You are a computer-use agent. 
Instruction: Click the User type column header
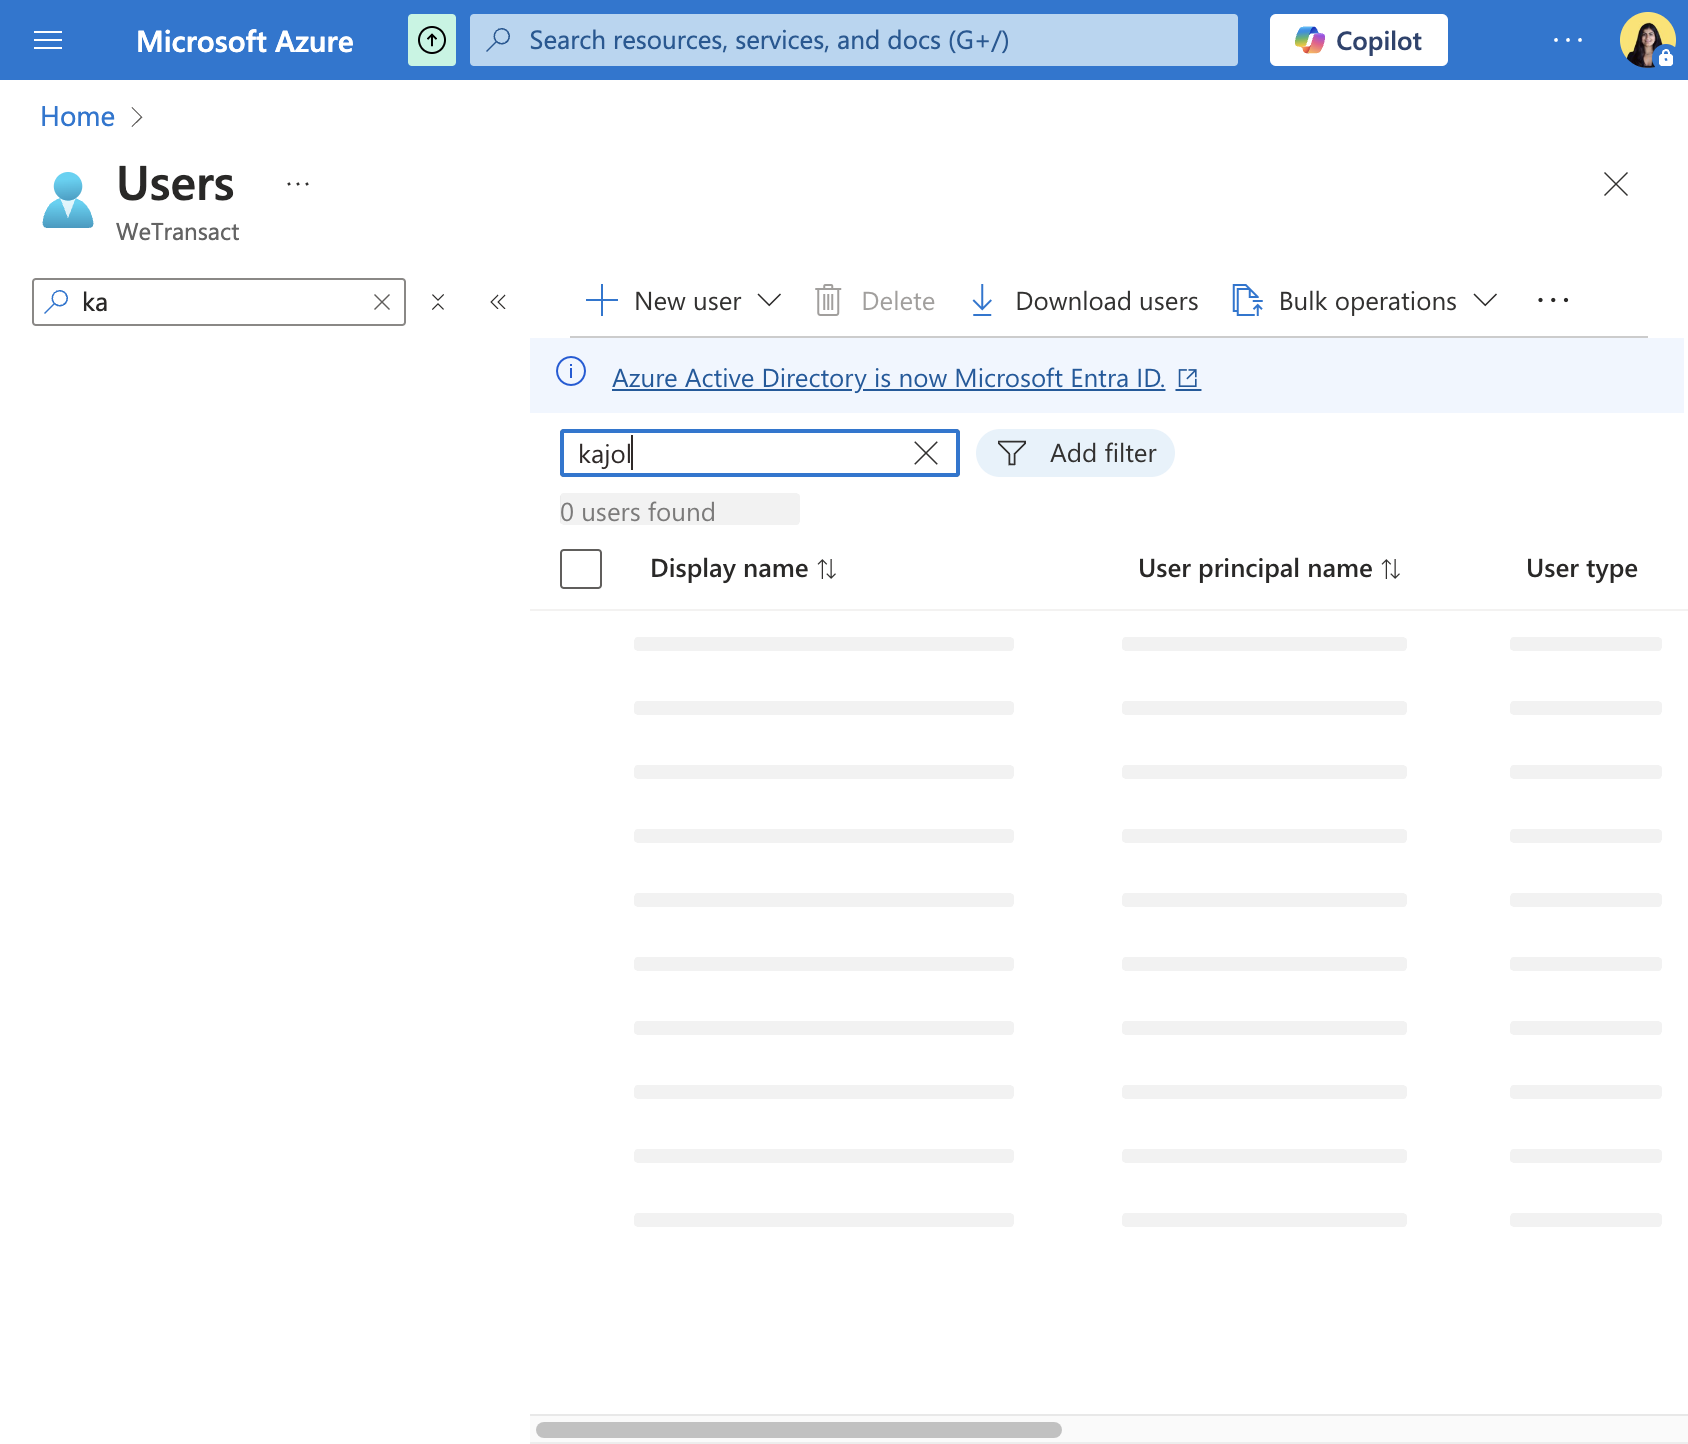pyautogui.click(x=1581, y=568)
